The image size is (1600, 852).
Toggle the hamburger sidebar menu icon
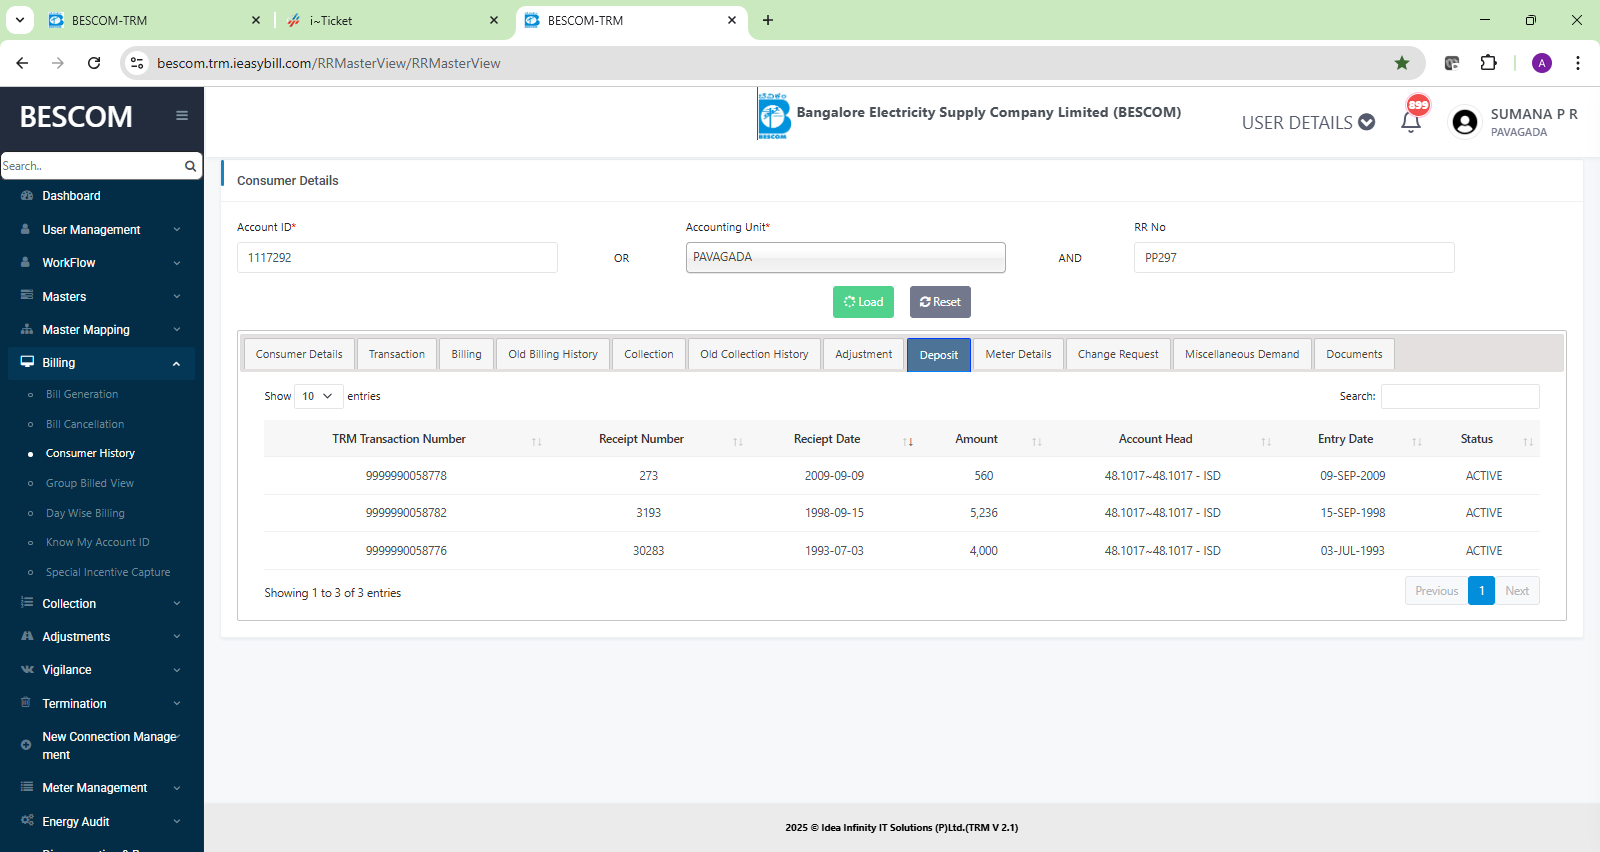point(182,116)
